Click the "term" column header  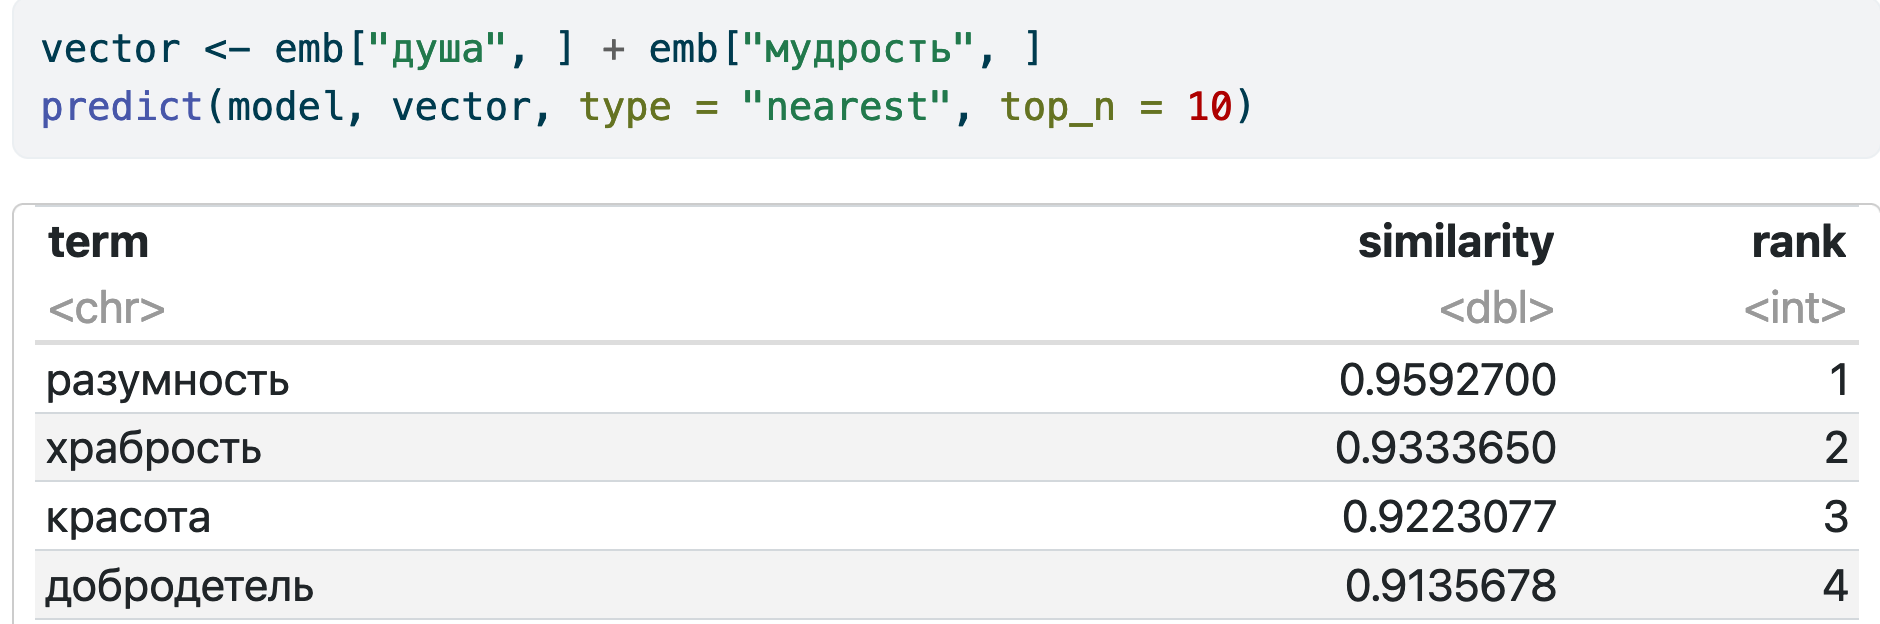pos(98,242)
